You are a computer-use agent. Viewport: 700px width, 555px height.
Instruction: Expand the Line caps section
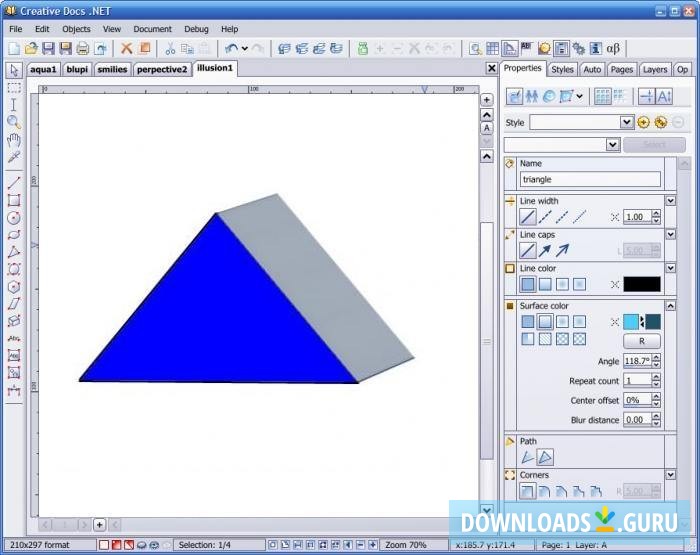[x=671, y=234]
